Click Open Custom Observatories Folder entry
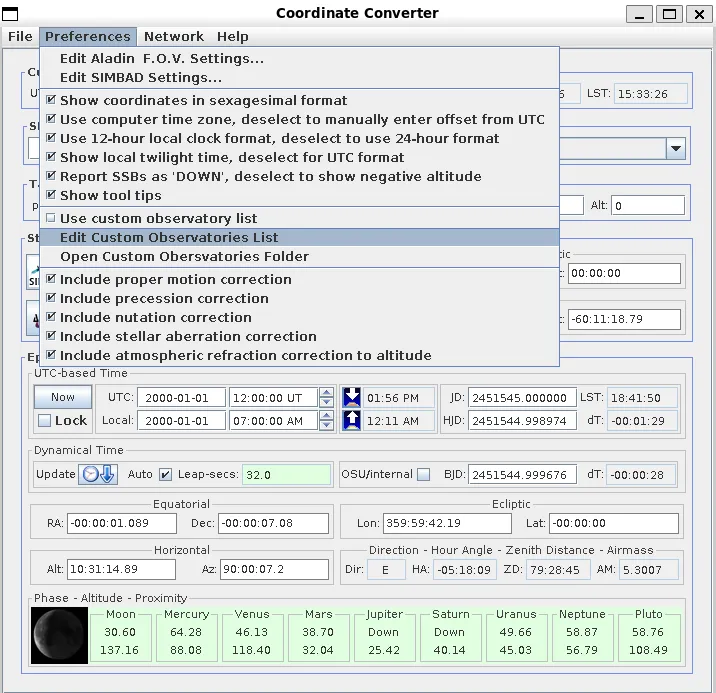Image resolution: width=716 pixels, height=693 pixels. click(x=184, y=256)
